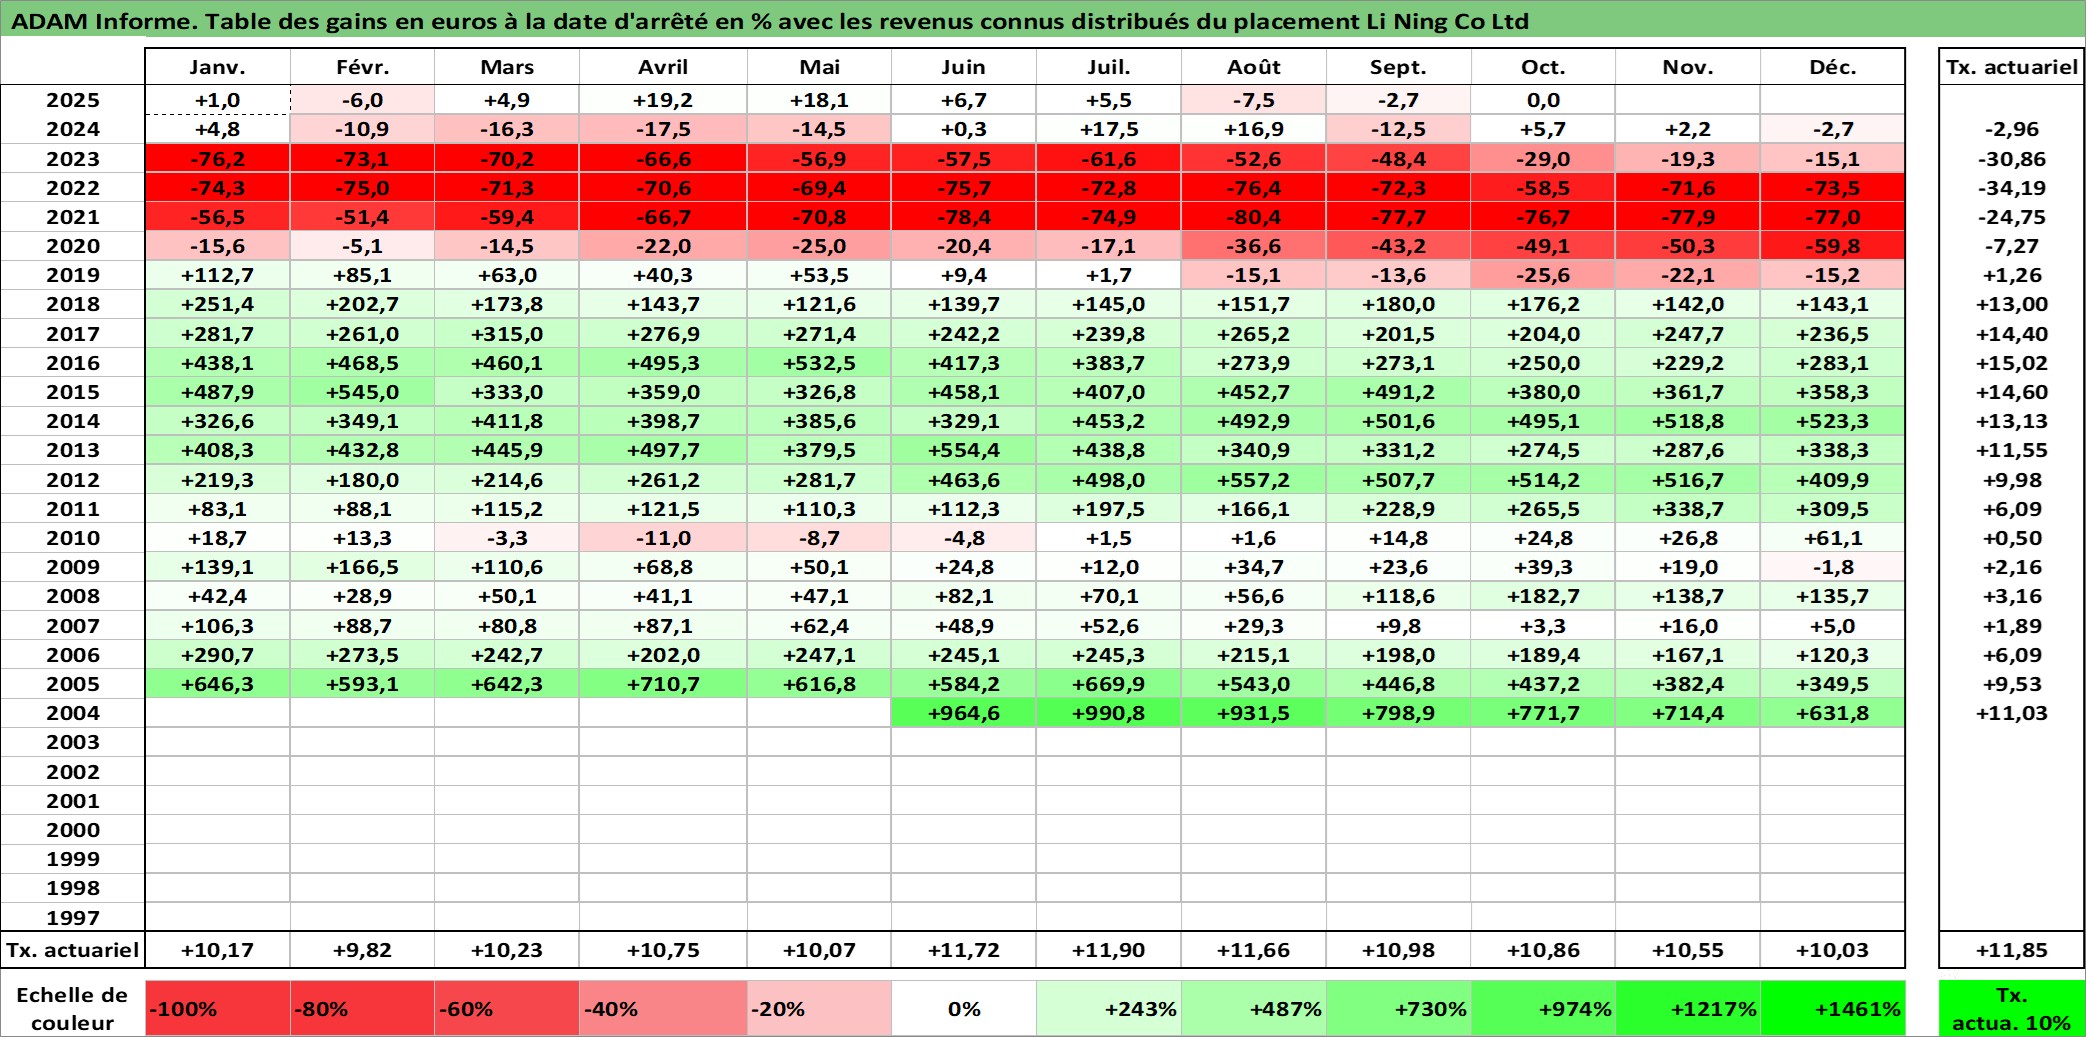
Task: Select the cell showing +182,7
Action: (1543, 596)
